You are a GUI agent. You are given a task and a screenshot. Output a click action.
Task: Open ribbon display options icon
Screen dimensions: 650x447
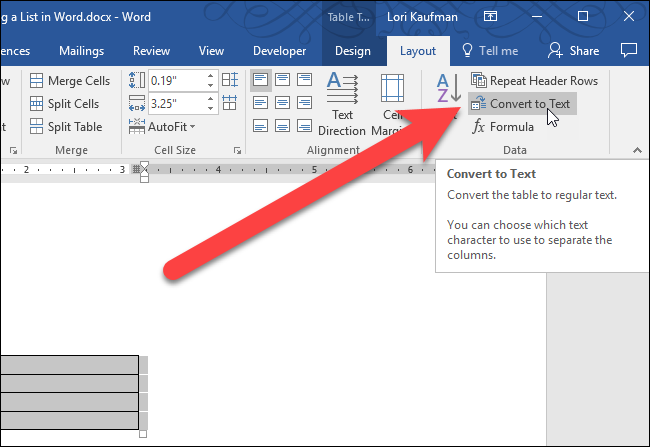click(490, 17)
